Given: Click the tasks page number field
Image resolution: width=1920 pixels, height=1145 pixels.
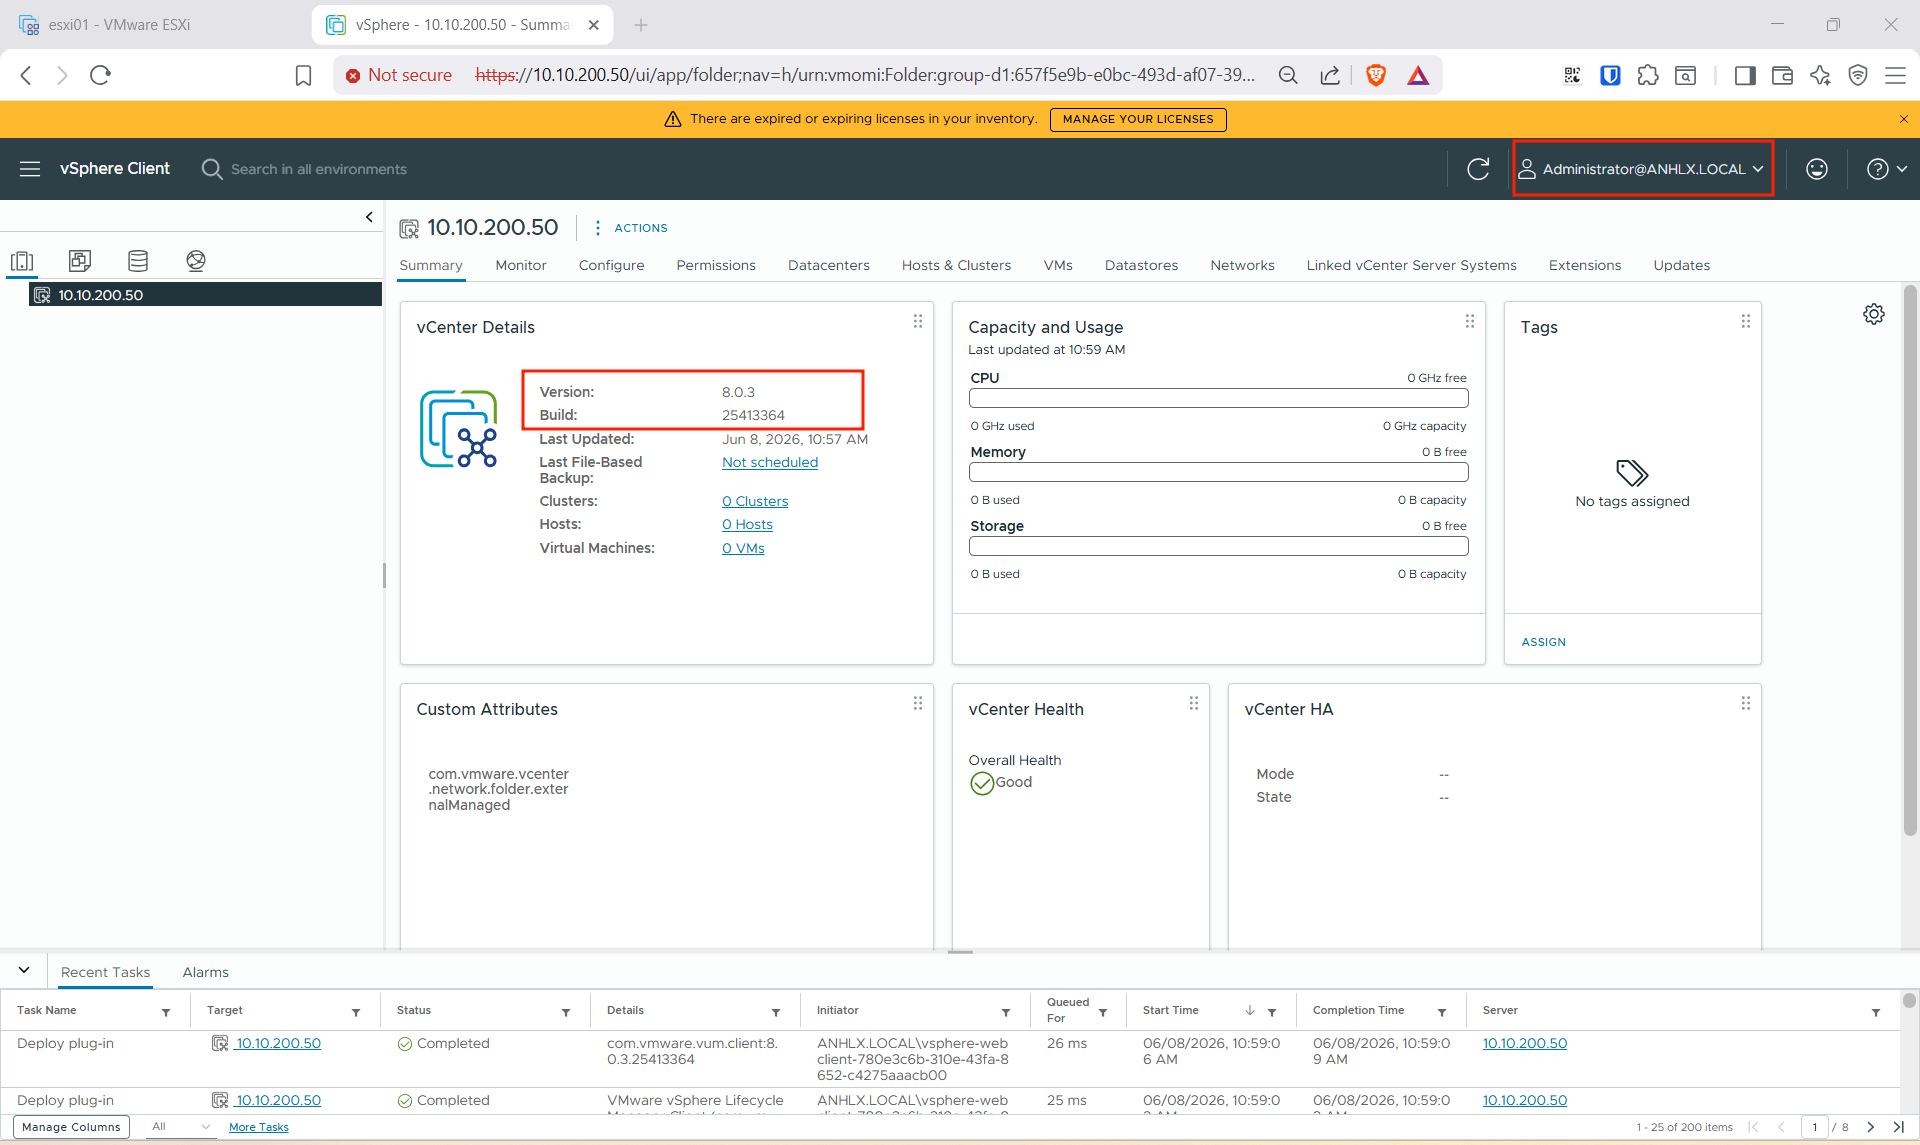Looking at the screenshot, I should click(1814, 1127).
